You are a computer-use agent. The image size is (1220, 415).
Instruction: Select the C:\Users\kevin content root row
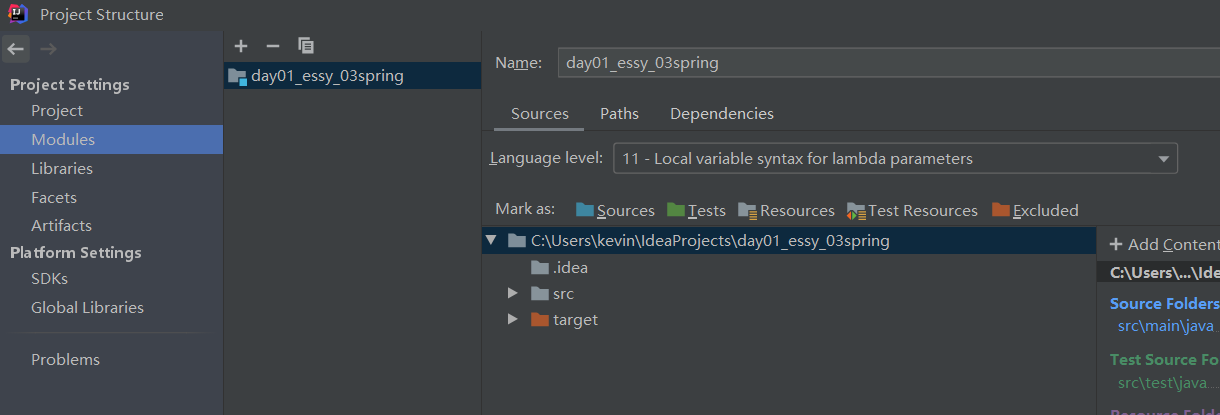[x=789, y=241]
